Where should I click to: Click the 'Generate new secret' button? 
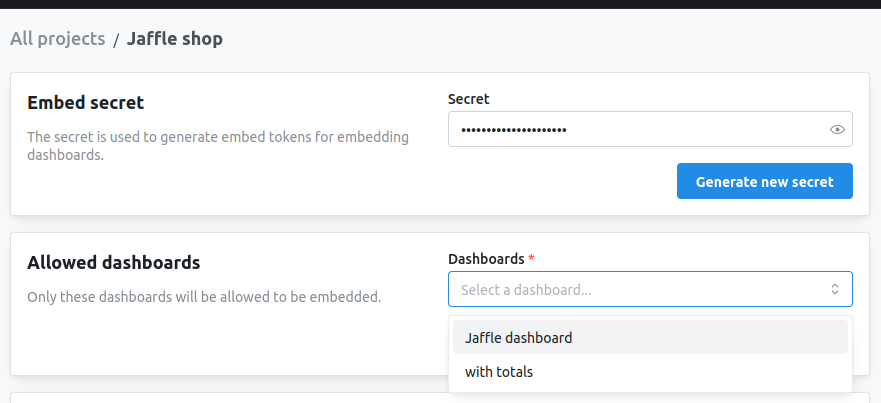click(765, 181)
